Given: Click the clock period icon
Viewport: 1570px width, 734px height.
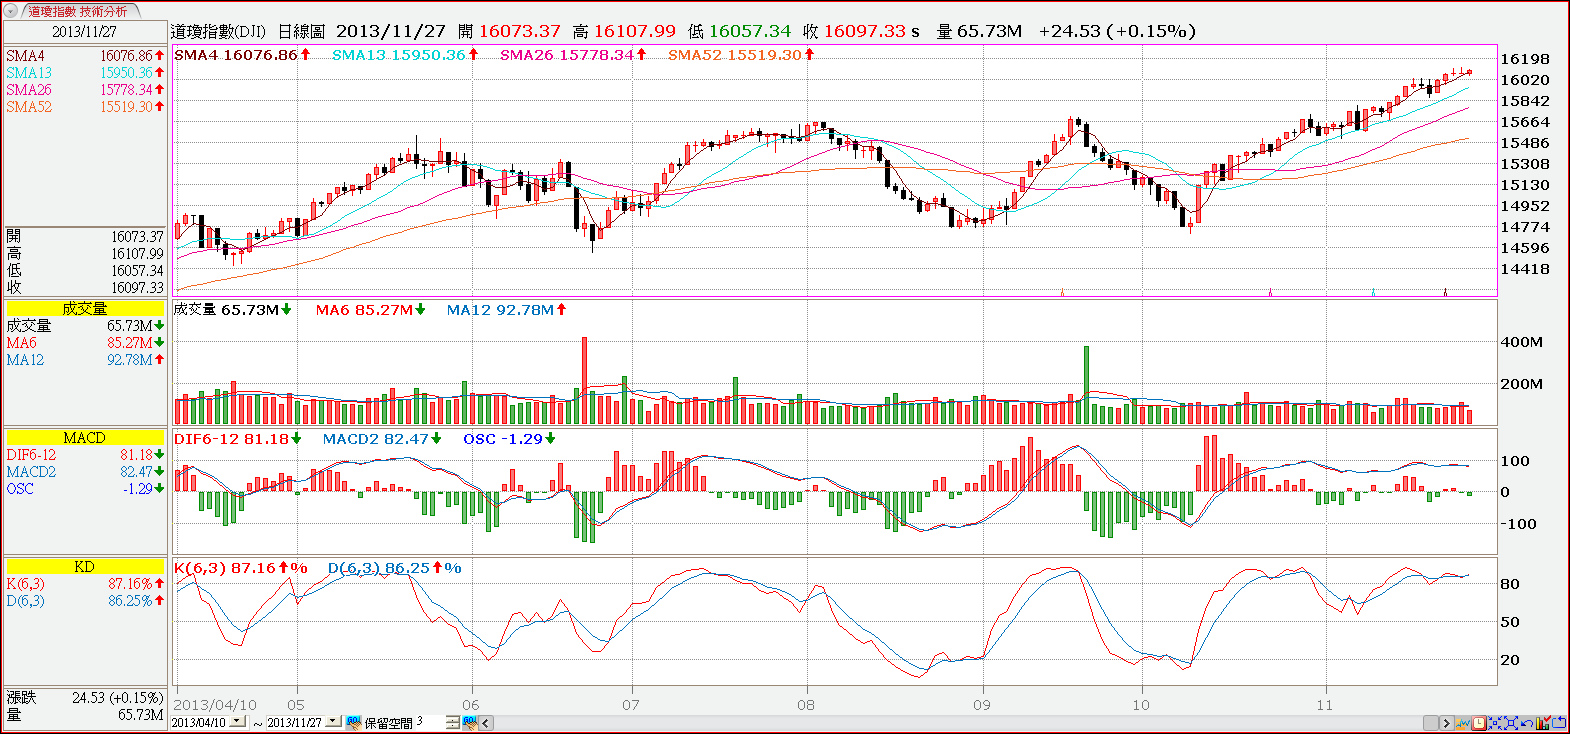Looking at the screenshot, I should [1479, 722].
